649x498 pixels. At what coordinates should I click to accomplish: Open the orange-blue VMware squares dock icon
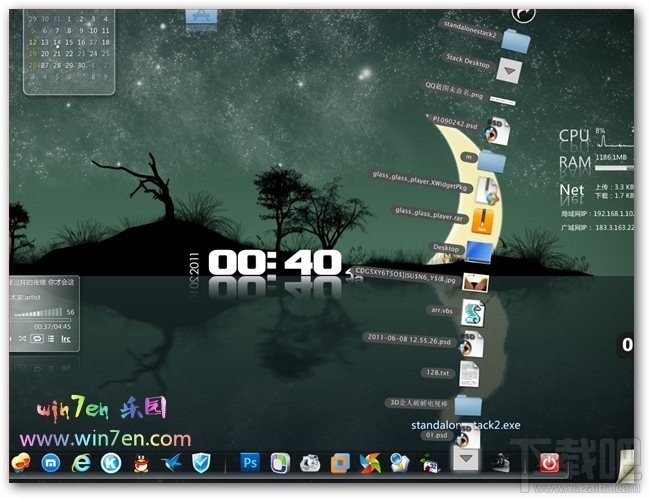(340, 463)
